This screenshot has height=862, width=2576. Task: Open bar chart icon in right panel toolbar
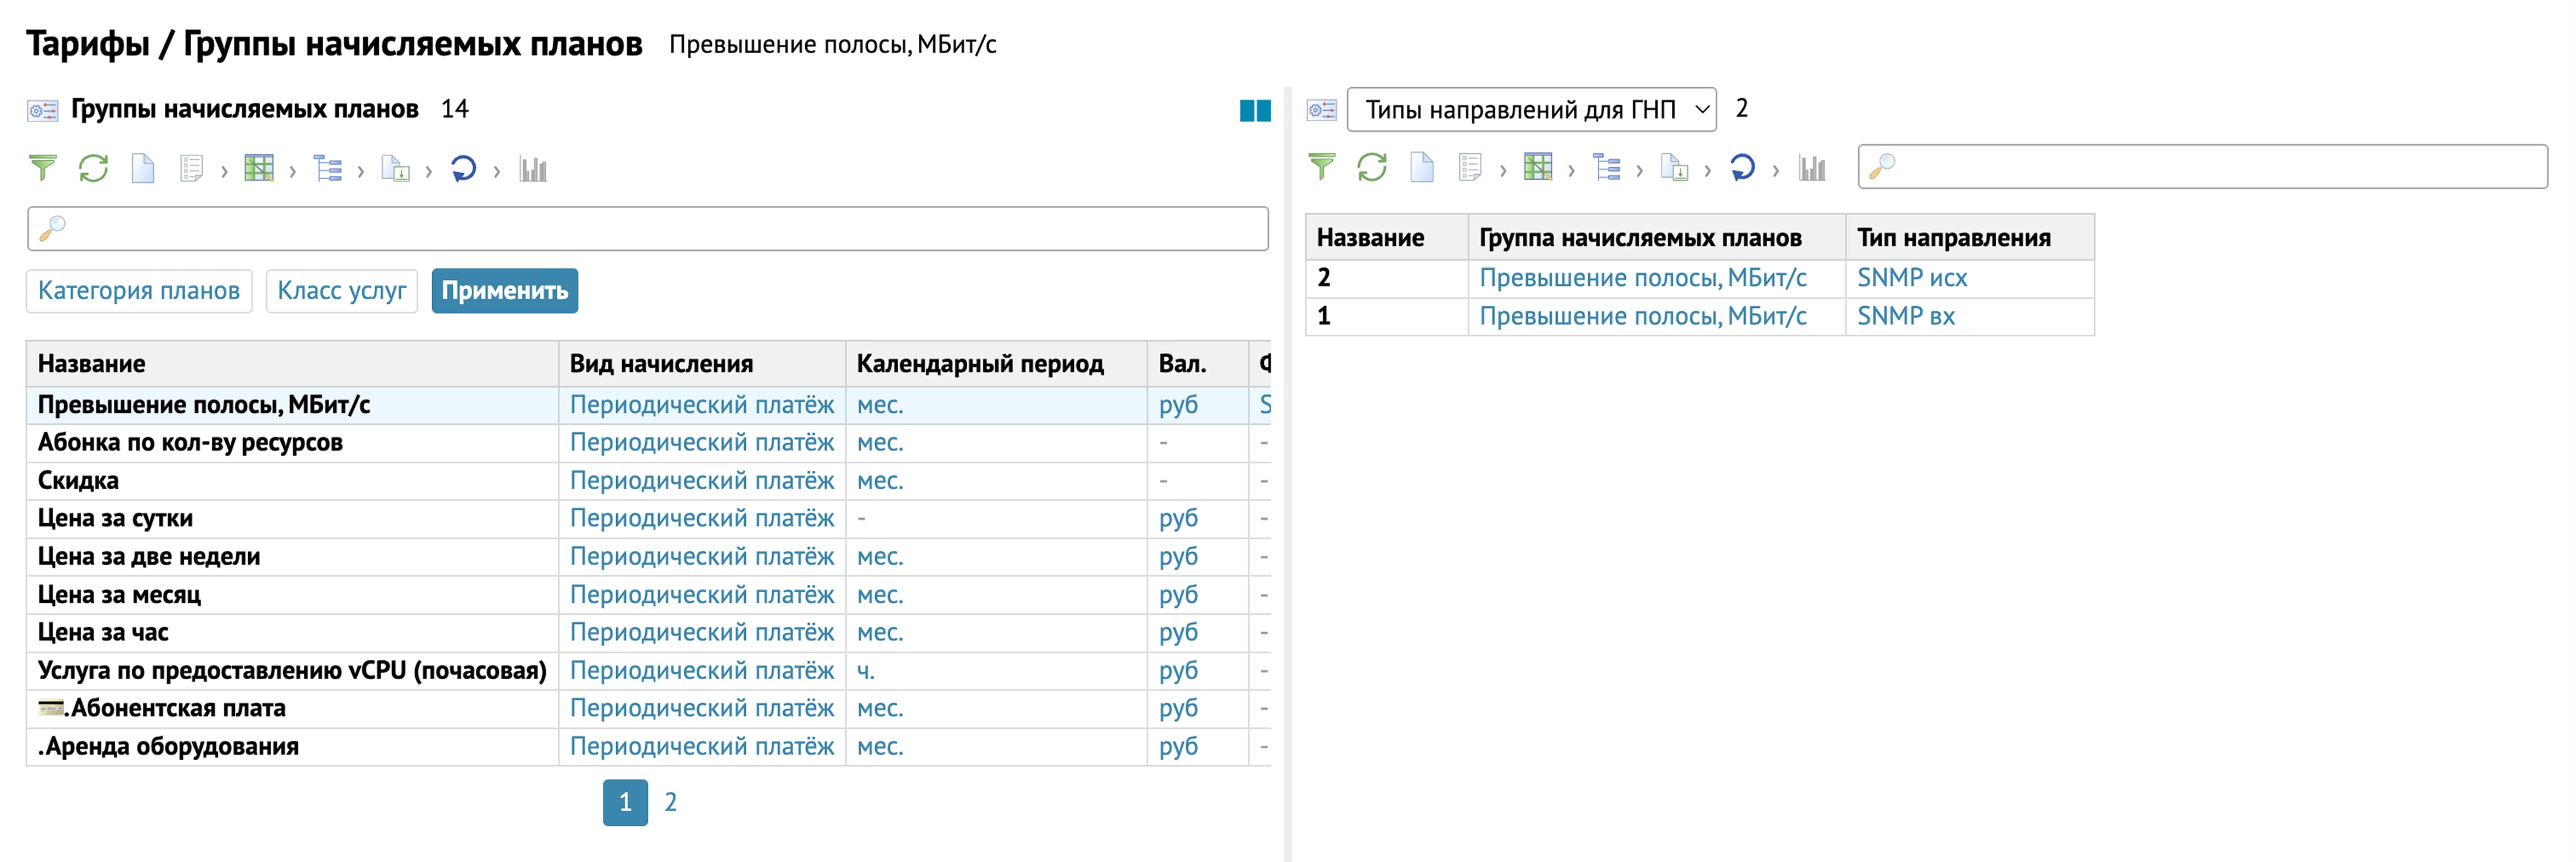pos(1812,167)
